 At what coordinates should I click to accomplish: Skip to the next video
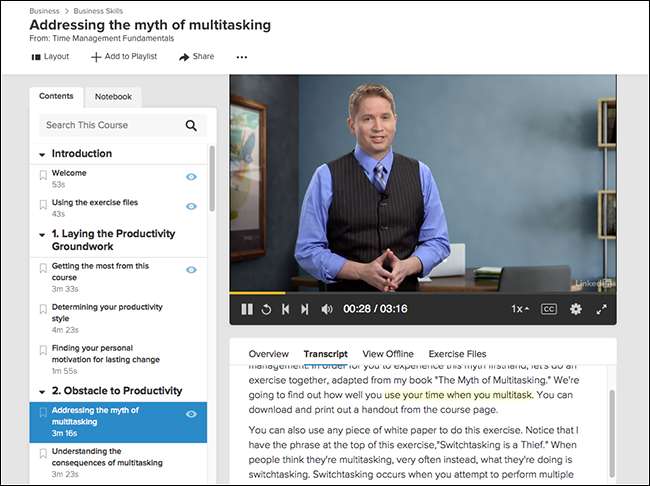pos(305,309)
